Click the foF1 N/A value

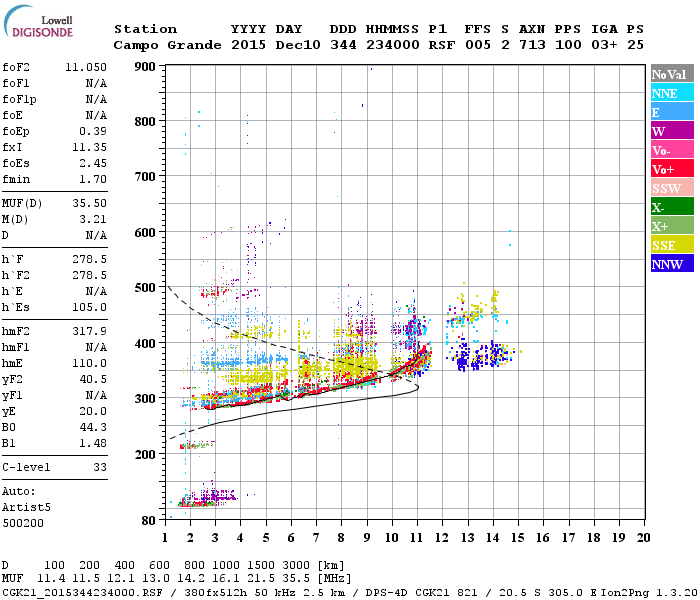click(x=96, y=83)
